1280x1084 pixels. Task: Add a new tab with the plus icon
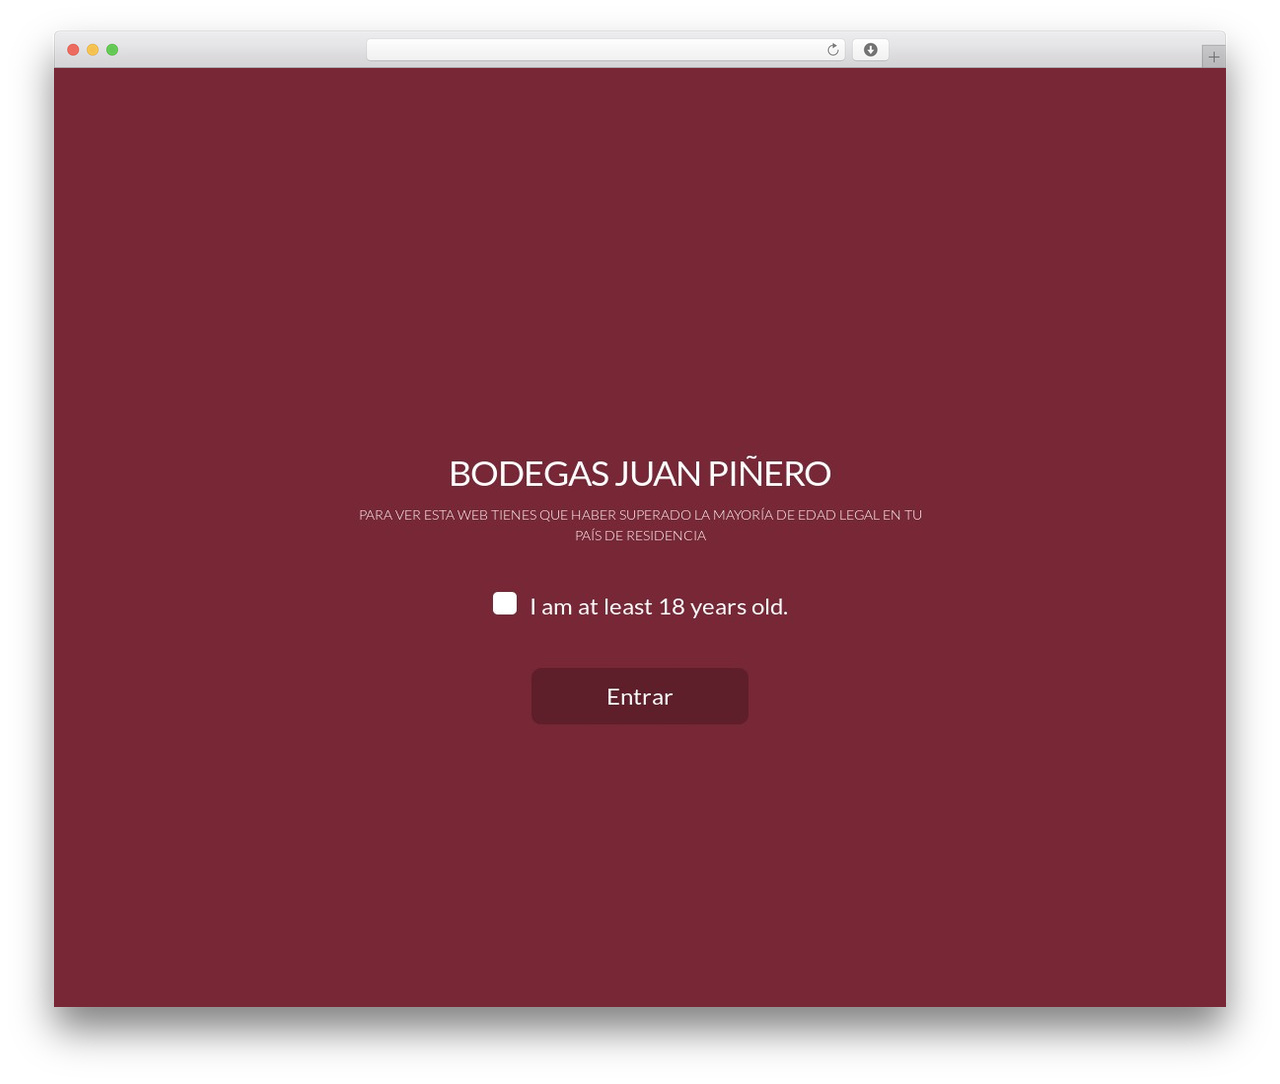1214,57
